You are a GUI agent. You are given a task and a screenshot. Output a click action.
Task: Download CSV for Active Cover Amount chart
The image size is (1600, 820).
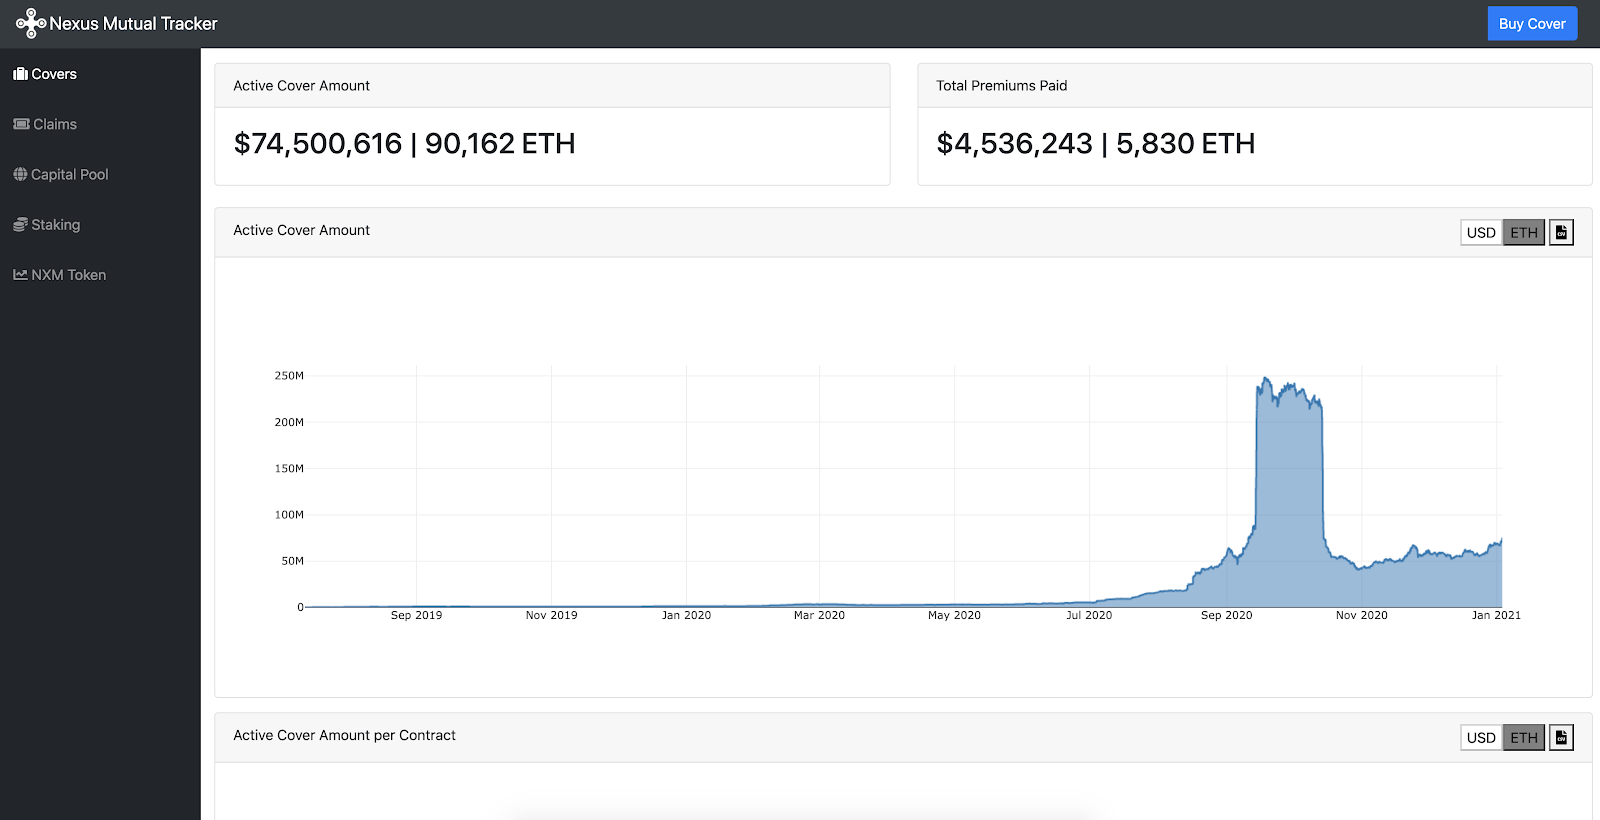point(1561,232)
